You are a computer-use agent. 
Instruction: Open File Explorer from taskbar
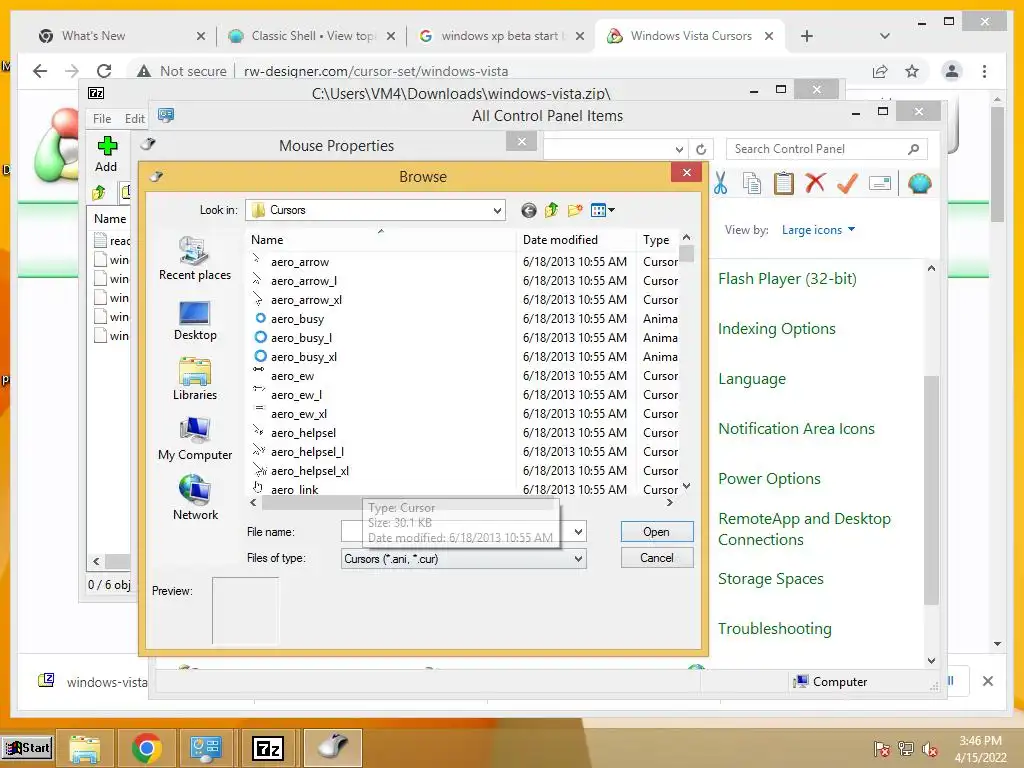(x=85, y=748)
